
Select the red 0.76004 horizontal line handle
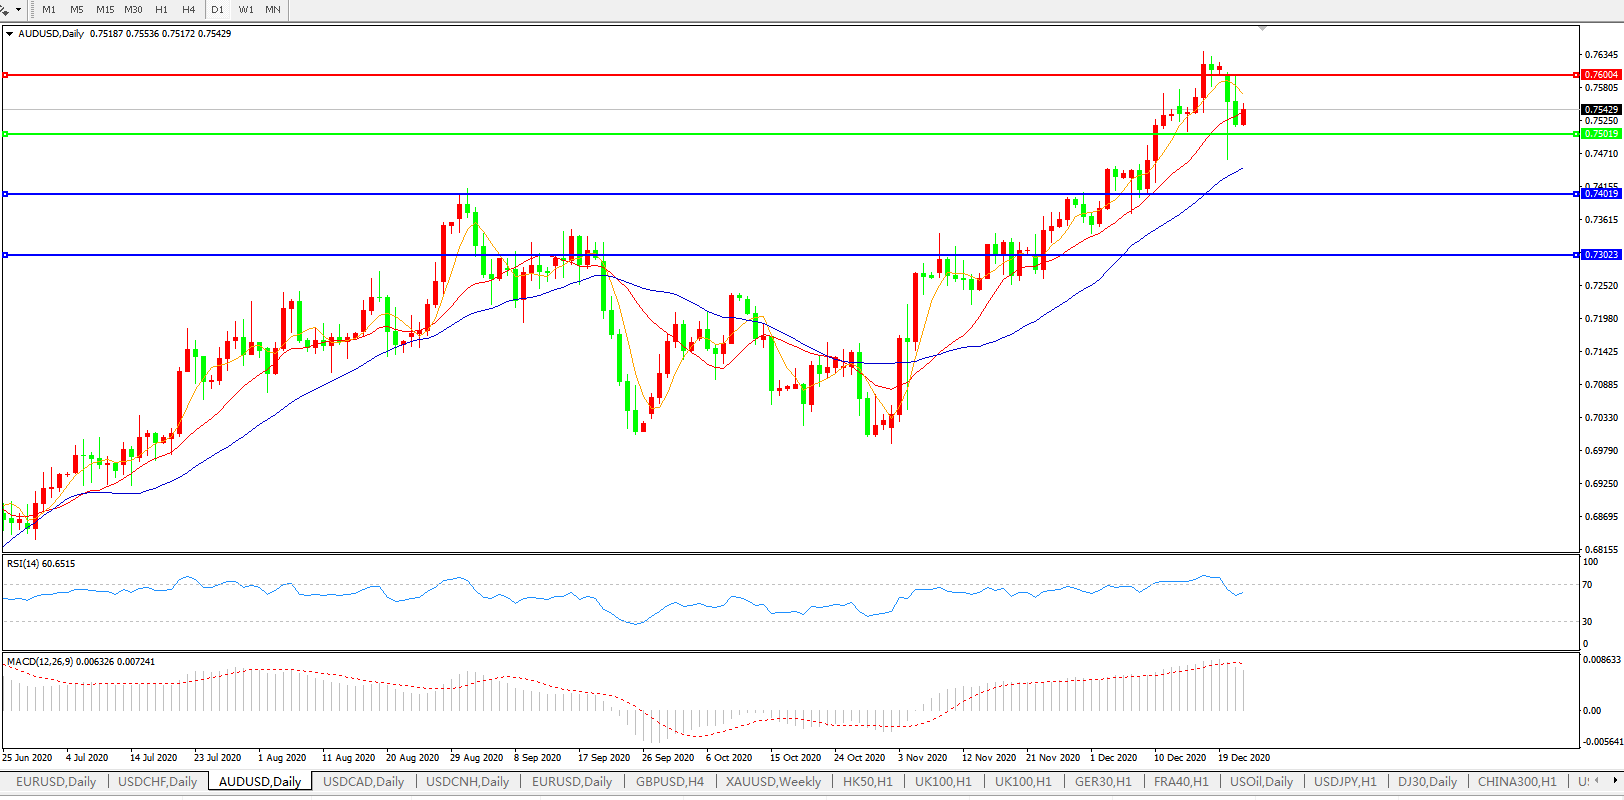pyautogui.click(x=6, y=75)
